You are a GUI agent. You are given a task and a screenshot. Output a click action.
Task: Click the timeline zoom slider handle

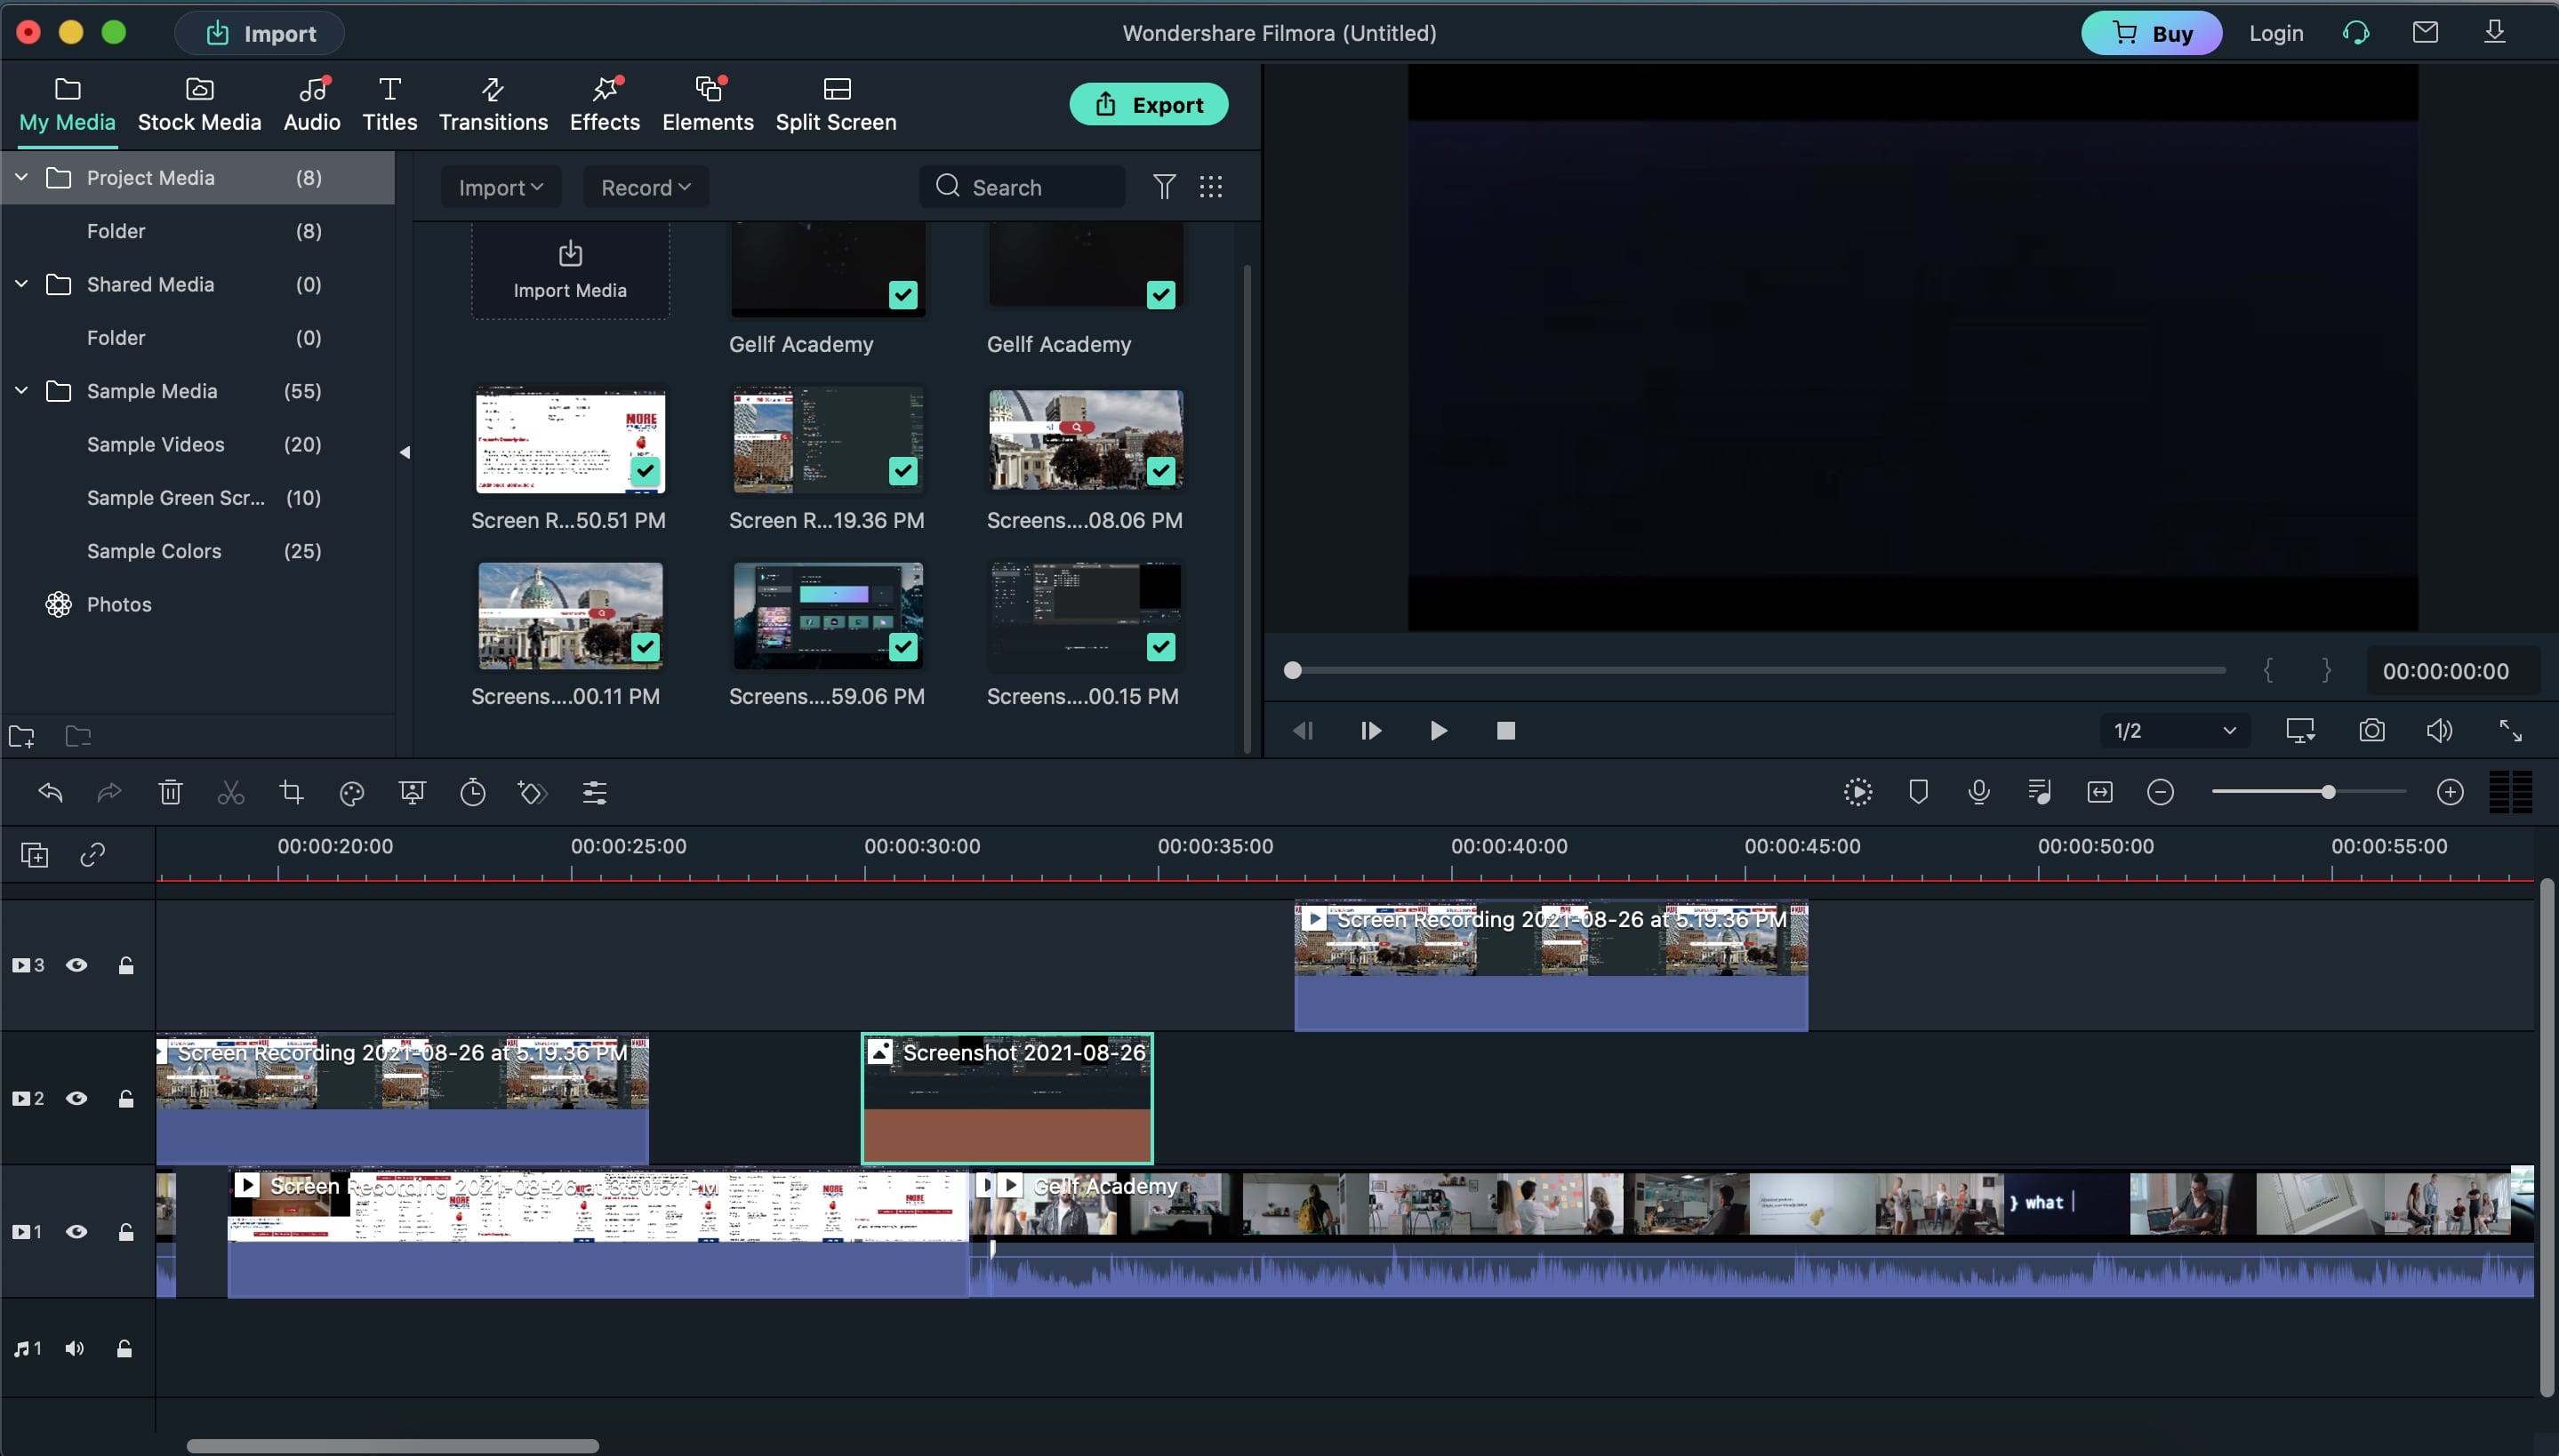(2328, 792)
